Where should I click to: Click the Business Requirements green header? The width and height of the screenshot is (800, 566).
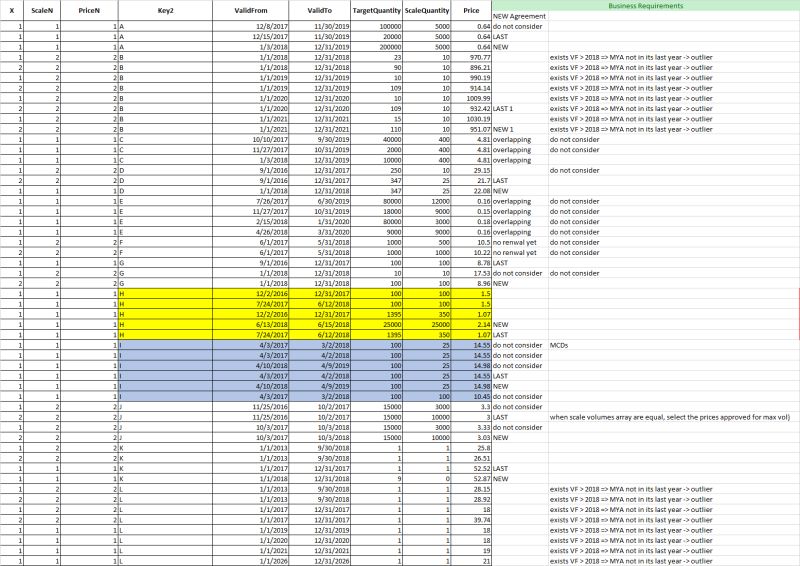(645, 6)
